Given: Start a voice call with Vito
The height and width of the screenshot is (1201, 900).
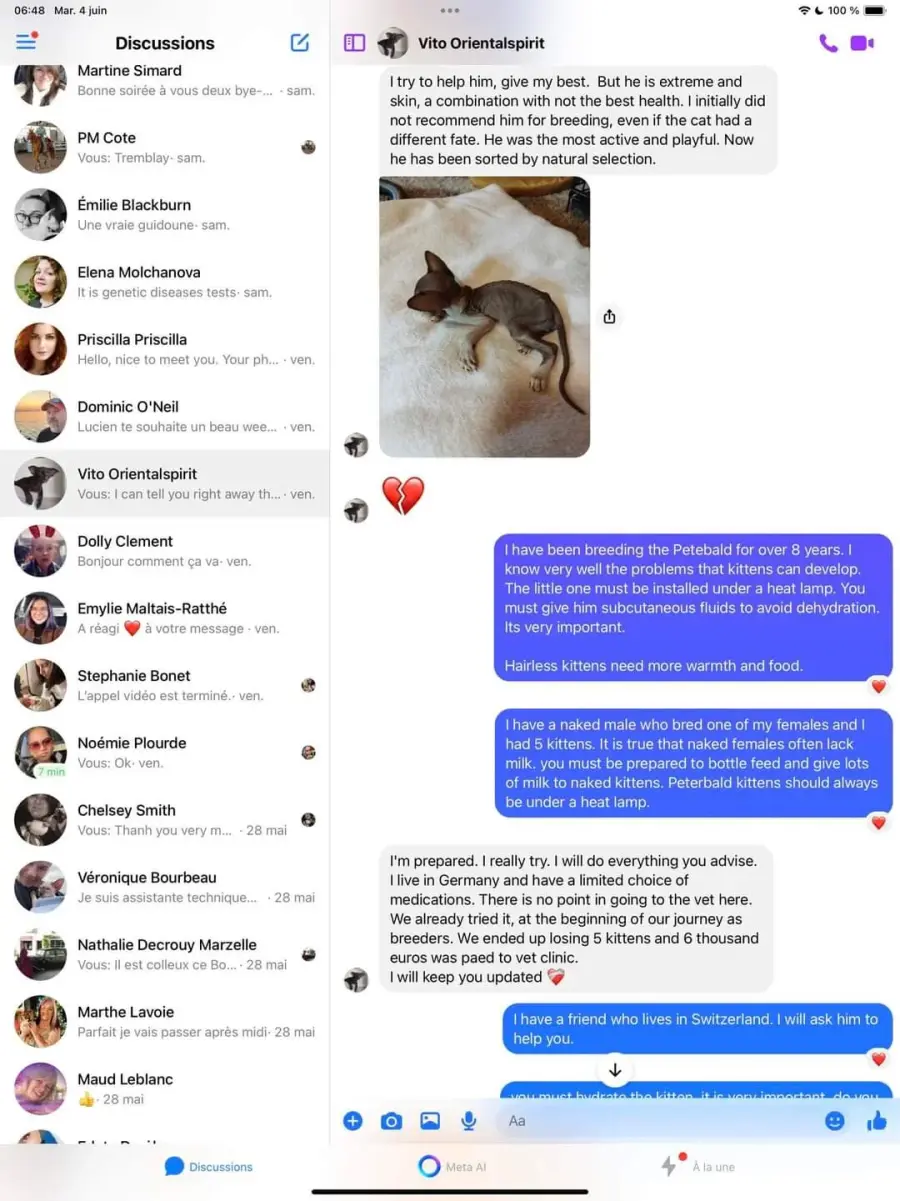Looking at the screenshot, I should tap(828, 43).
